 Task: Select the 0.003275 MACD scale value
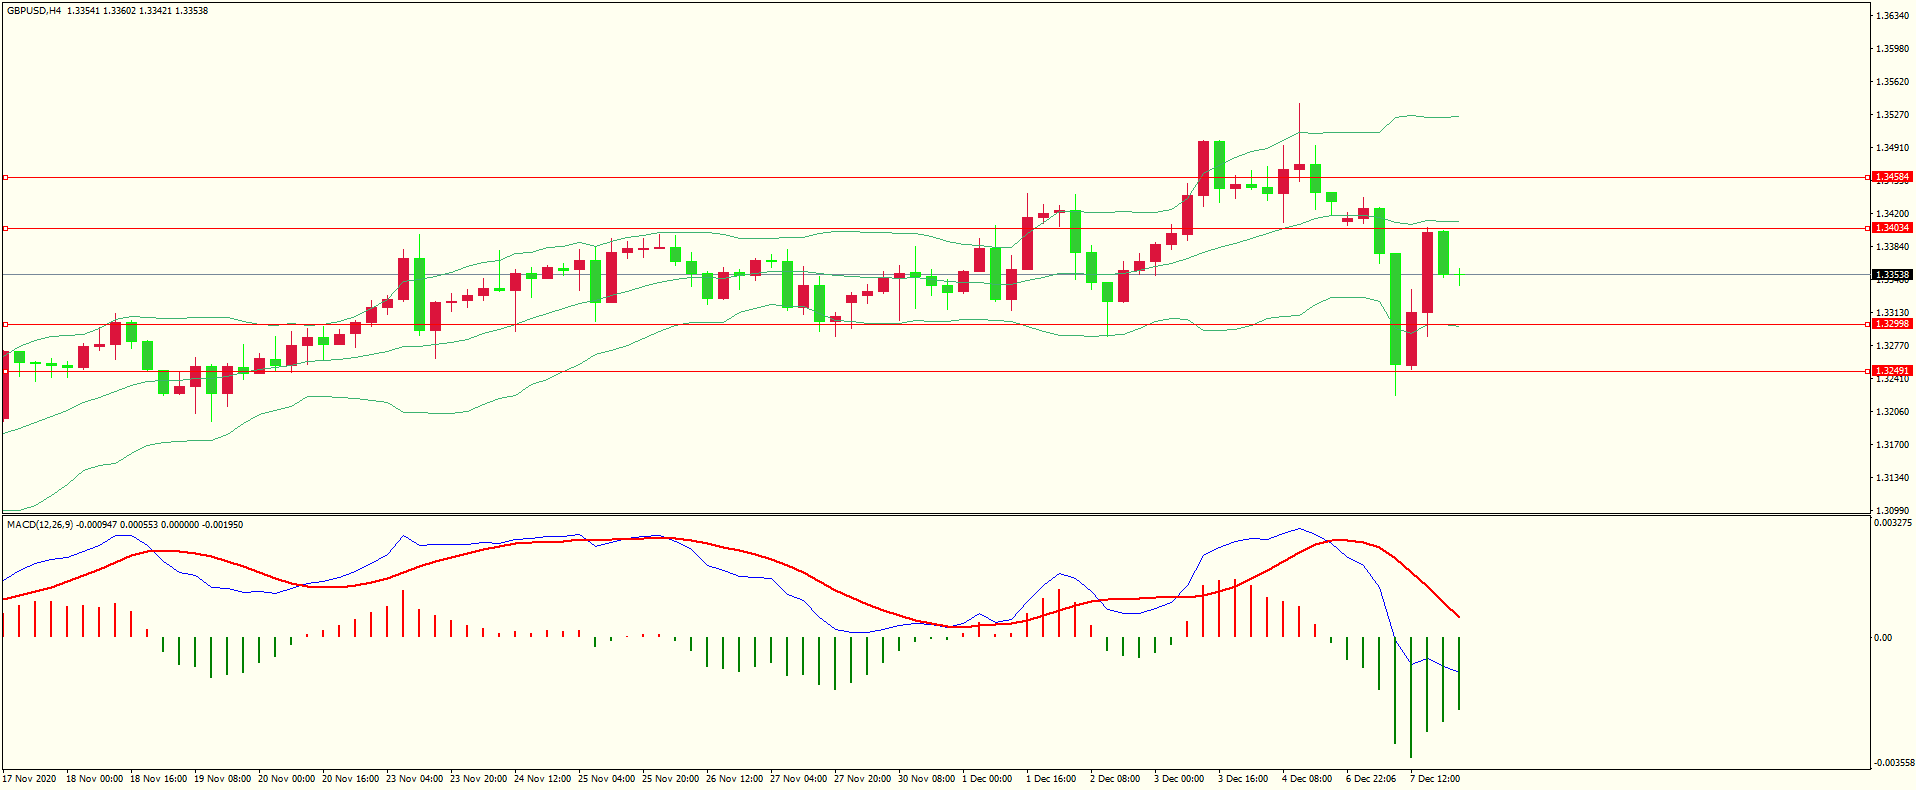(x=1891, y=523)
